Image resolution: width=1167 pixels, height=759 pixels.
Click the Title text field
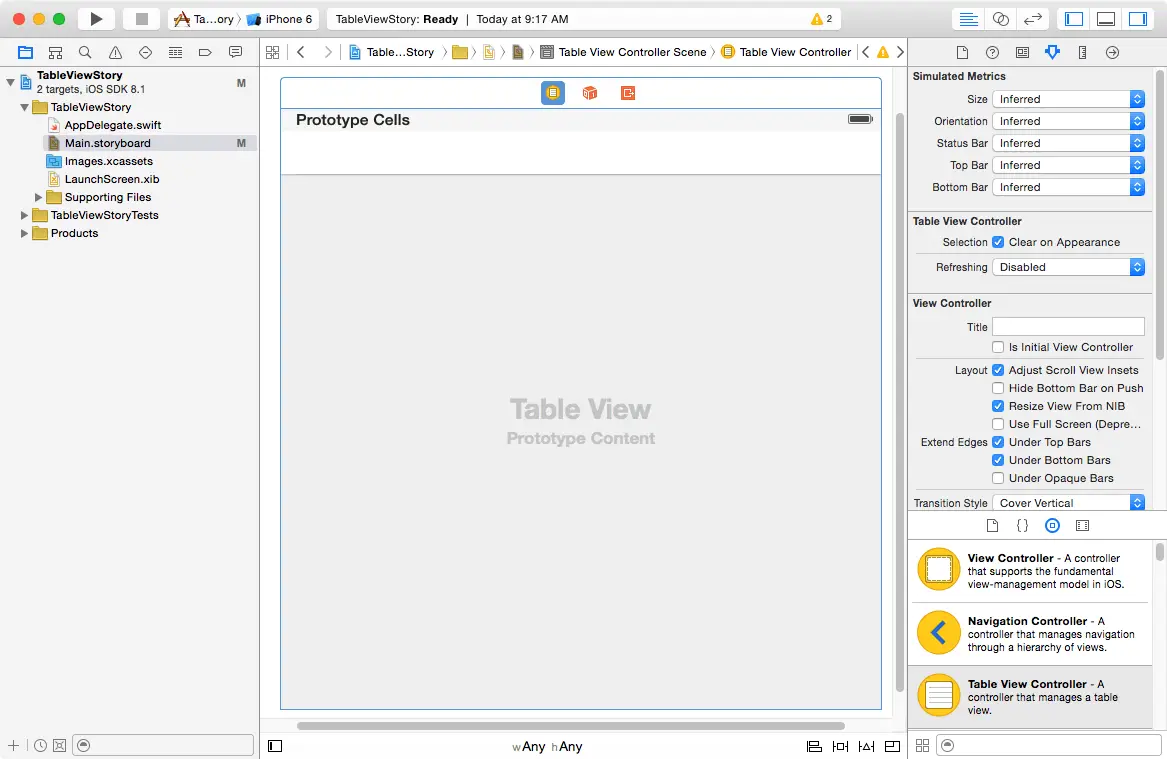pos(1068,327)
